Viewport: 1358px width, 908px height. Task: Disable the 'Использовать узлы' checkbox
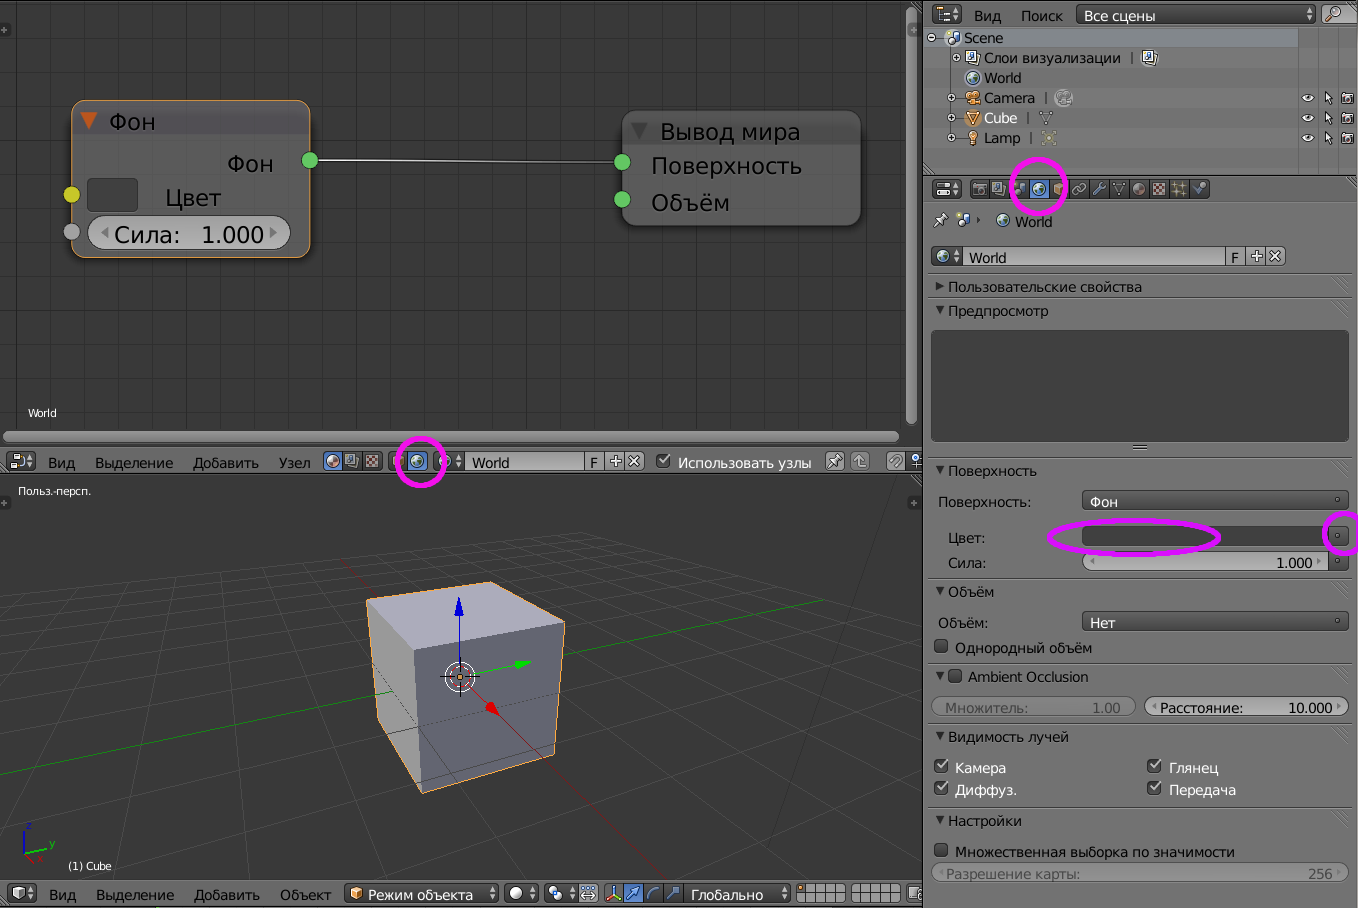[663, 461]
